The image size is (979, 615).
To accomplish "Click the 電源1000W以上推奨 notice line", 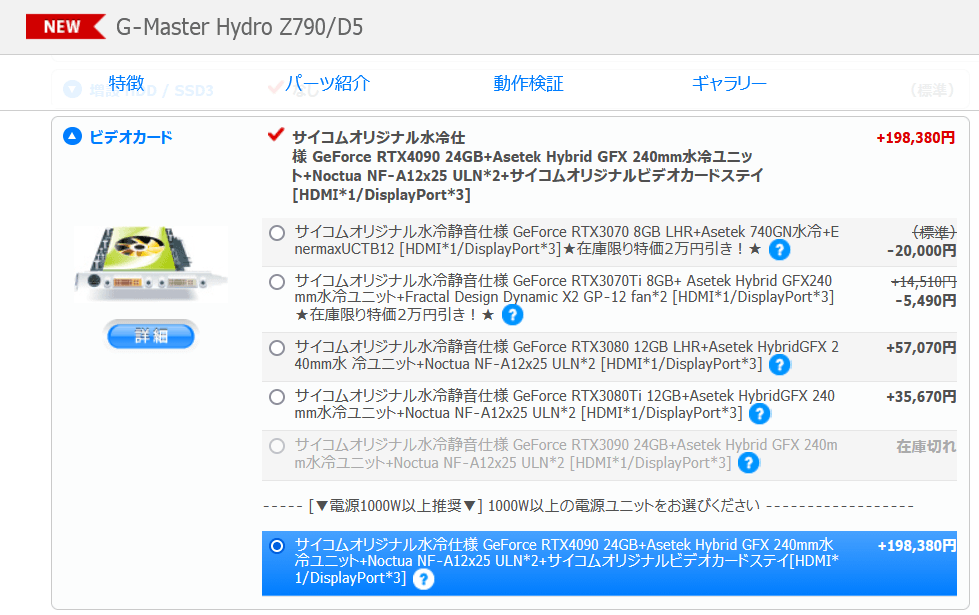I will tap(589, 505).
